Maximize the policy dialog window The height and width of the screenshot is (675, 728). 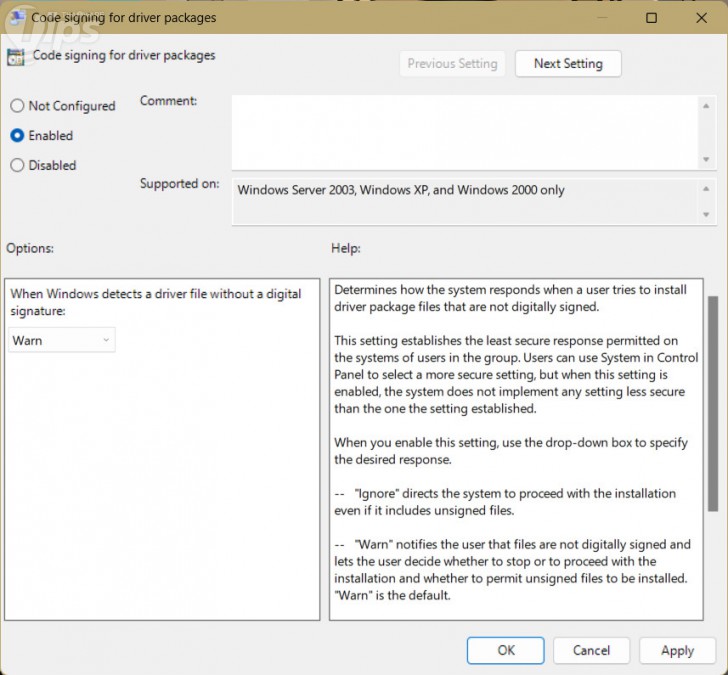click(651, 18)
